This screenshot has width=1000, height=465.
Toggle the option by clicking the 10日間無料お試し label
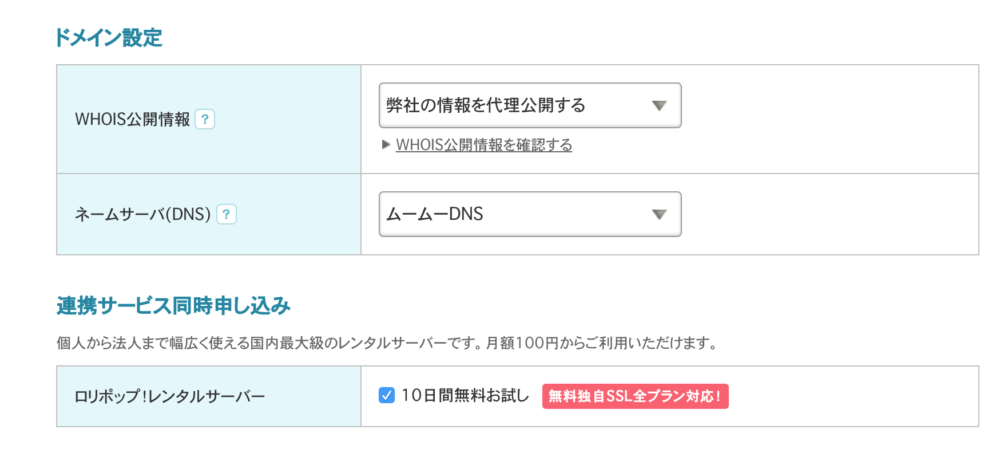click(465, 396)
